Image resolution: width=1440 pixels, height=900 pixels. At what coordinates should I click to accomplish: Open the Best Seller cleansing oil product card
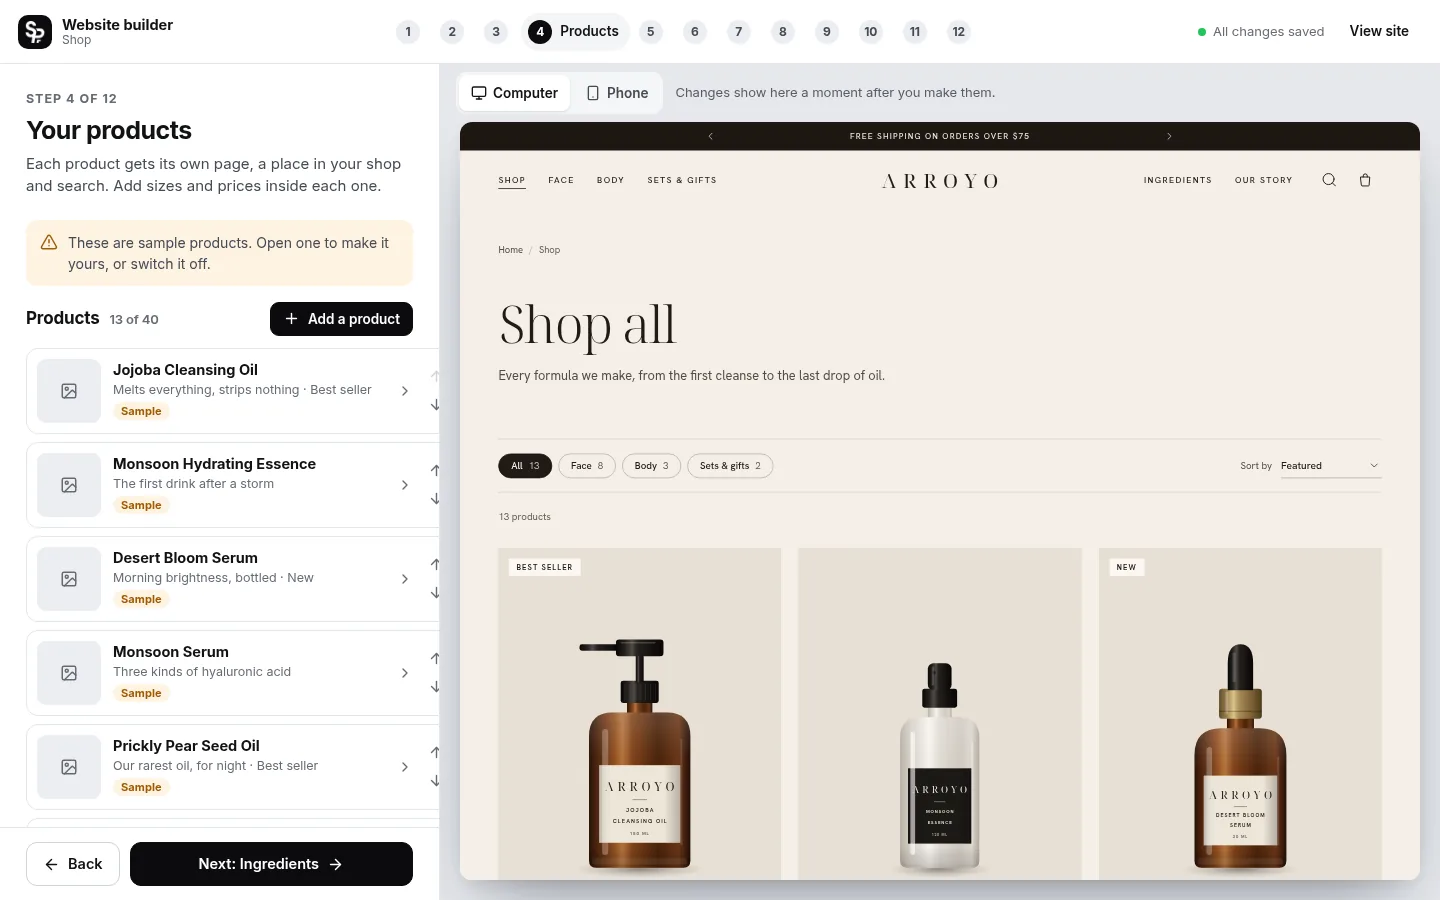coord(640,714)
